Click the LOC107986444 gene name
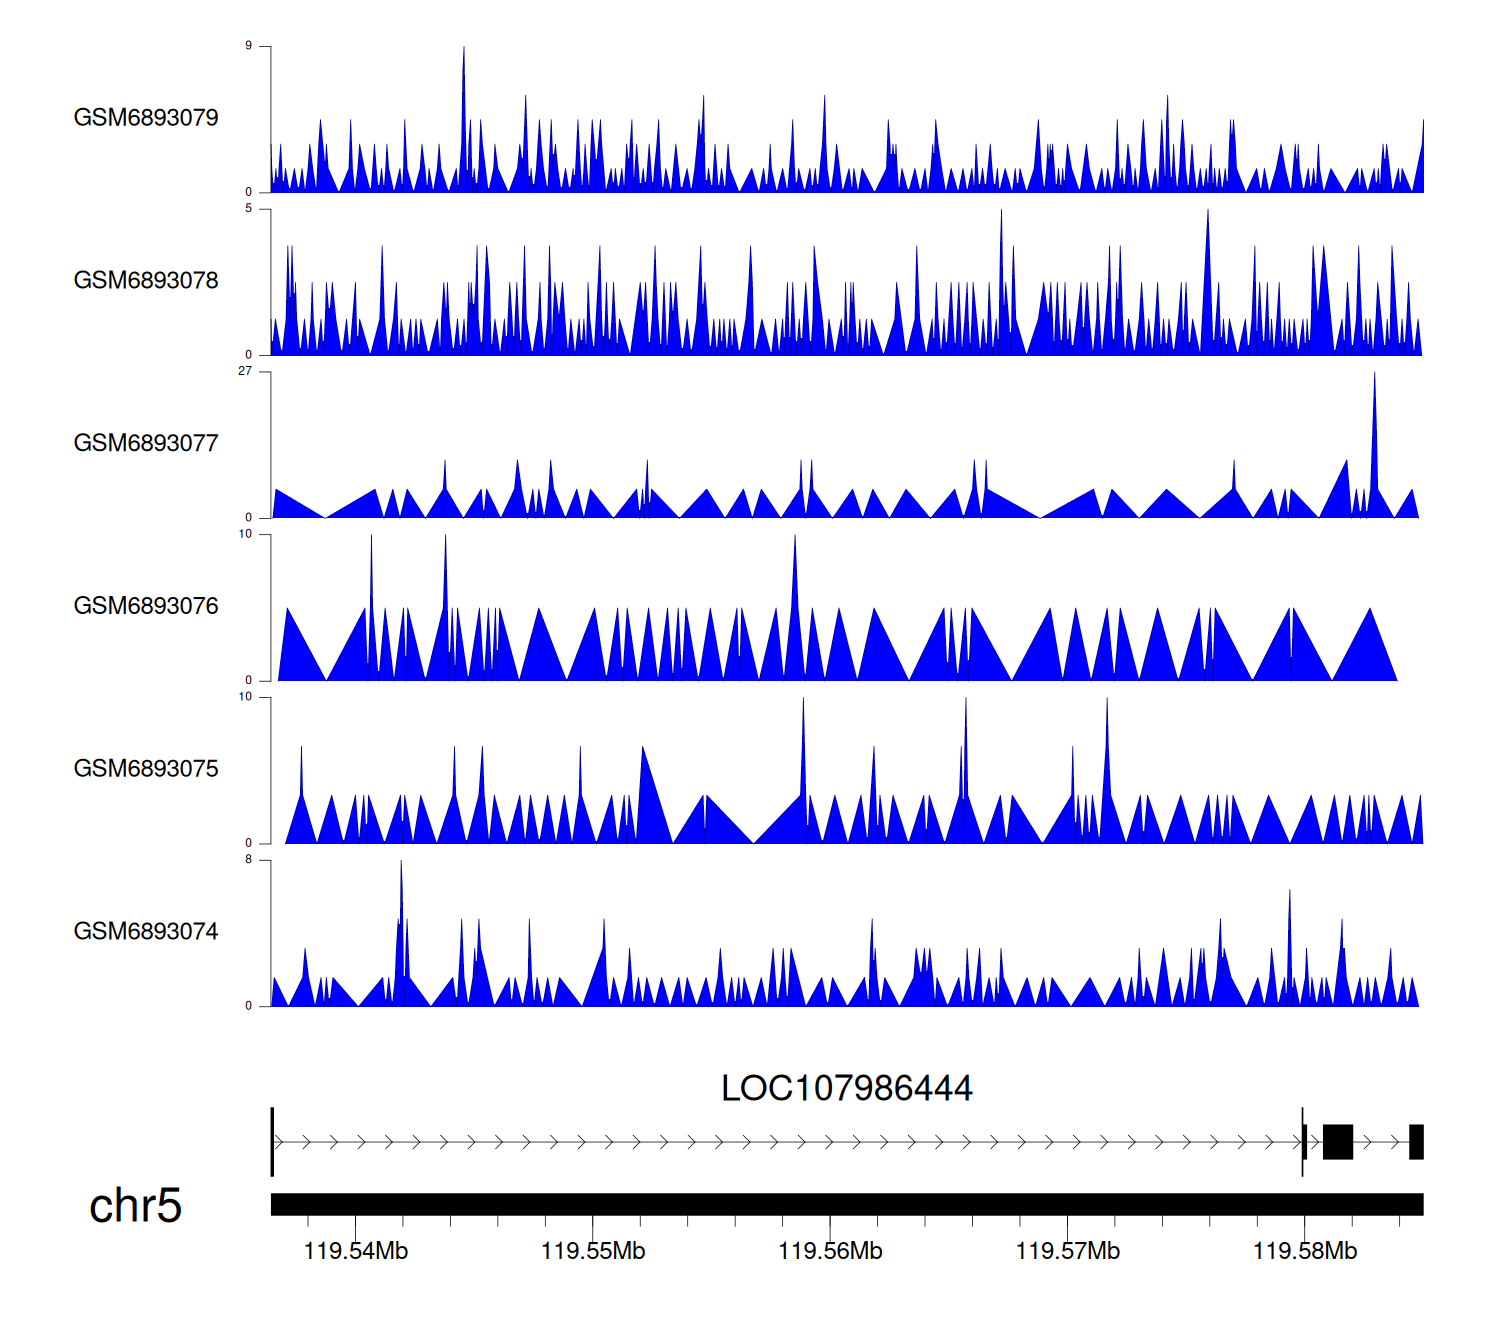 coord(846,1088)
